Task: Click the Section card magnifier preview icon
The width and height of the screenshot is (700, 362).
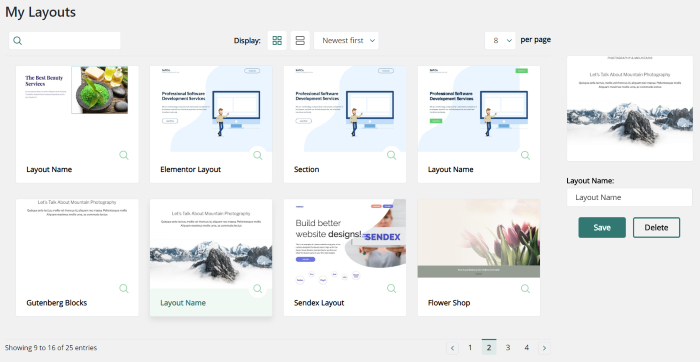Action: click(392, 155)
